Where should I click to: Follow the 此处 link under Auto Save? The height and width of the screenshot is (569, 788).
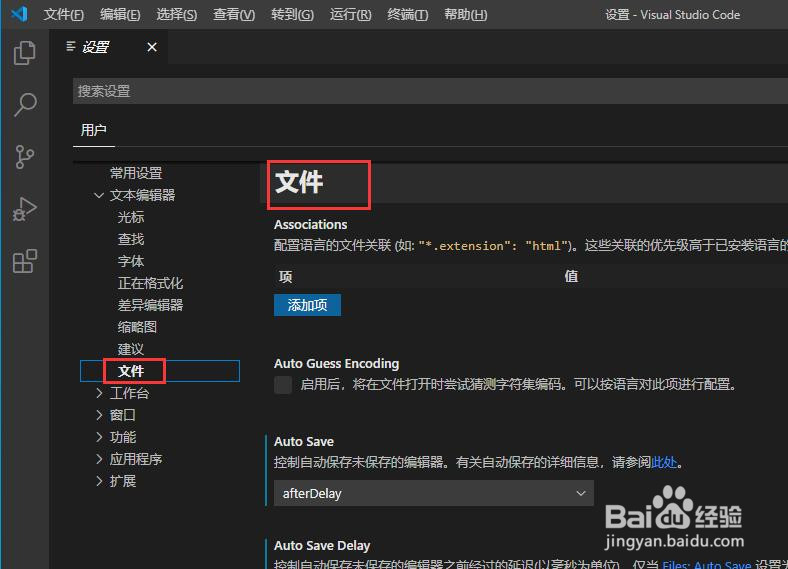tap(664, 462)
